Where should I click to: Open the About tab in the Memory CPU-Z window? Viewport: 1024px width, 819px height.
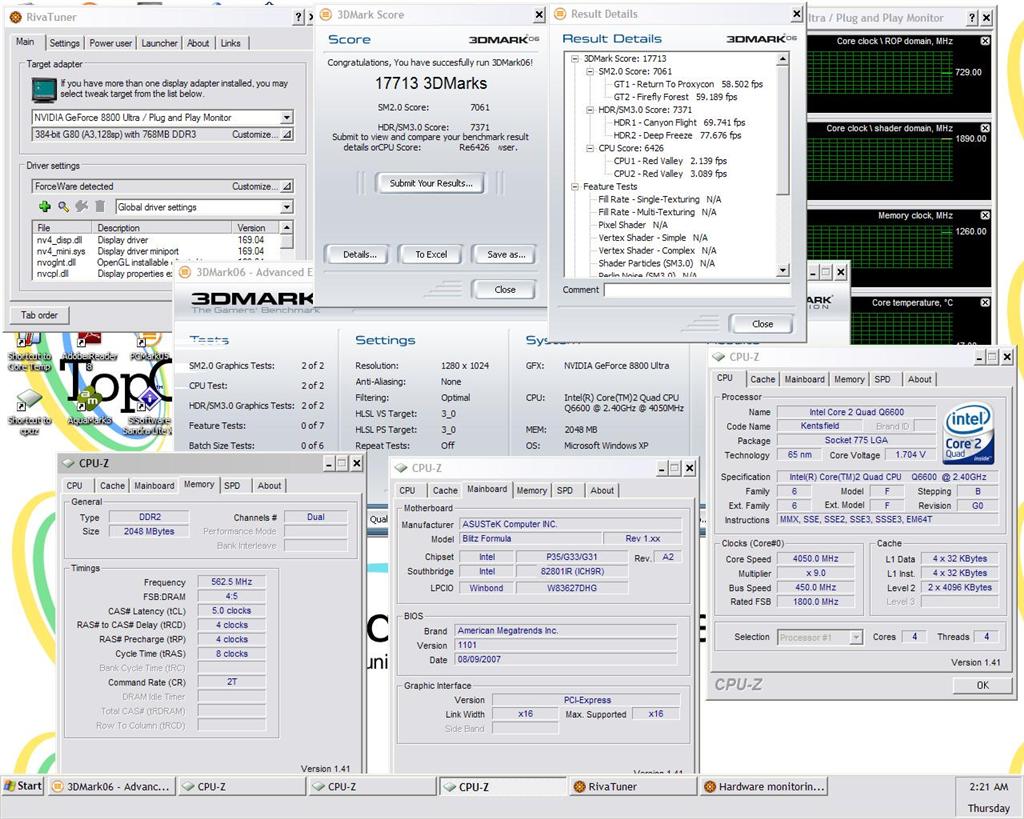[x=269, y=486]
